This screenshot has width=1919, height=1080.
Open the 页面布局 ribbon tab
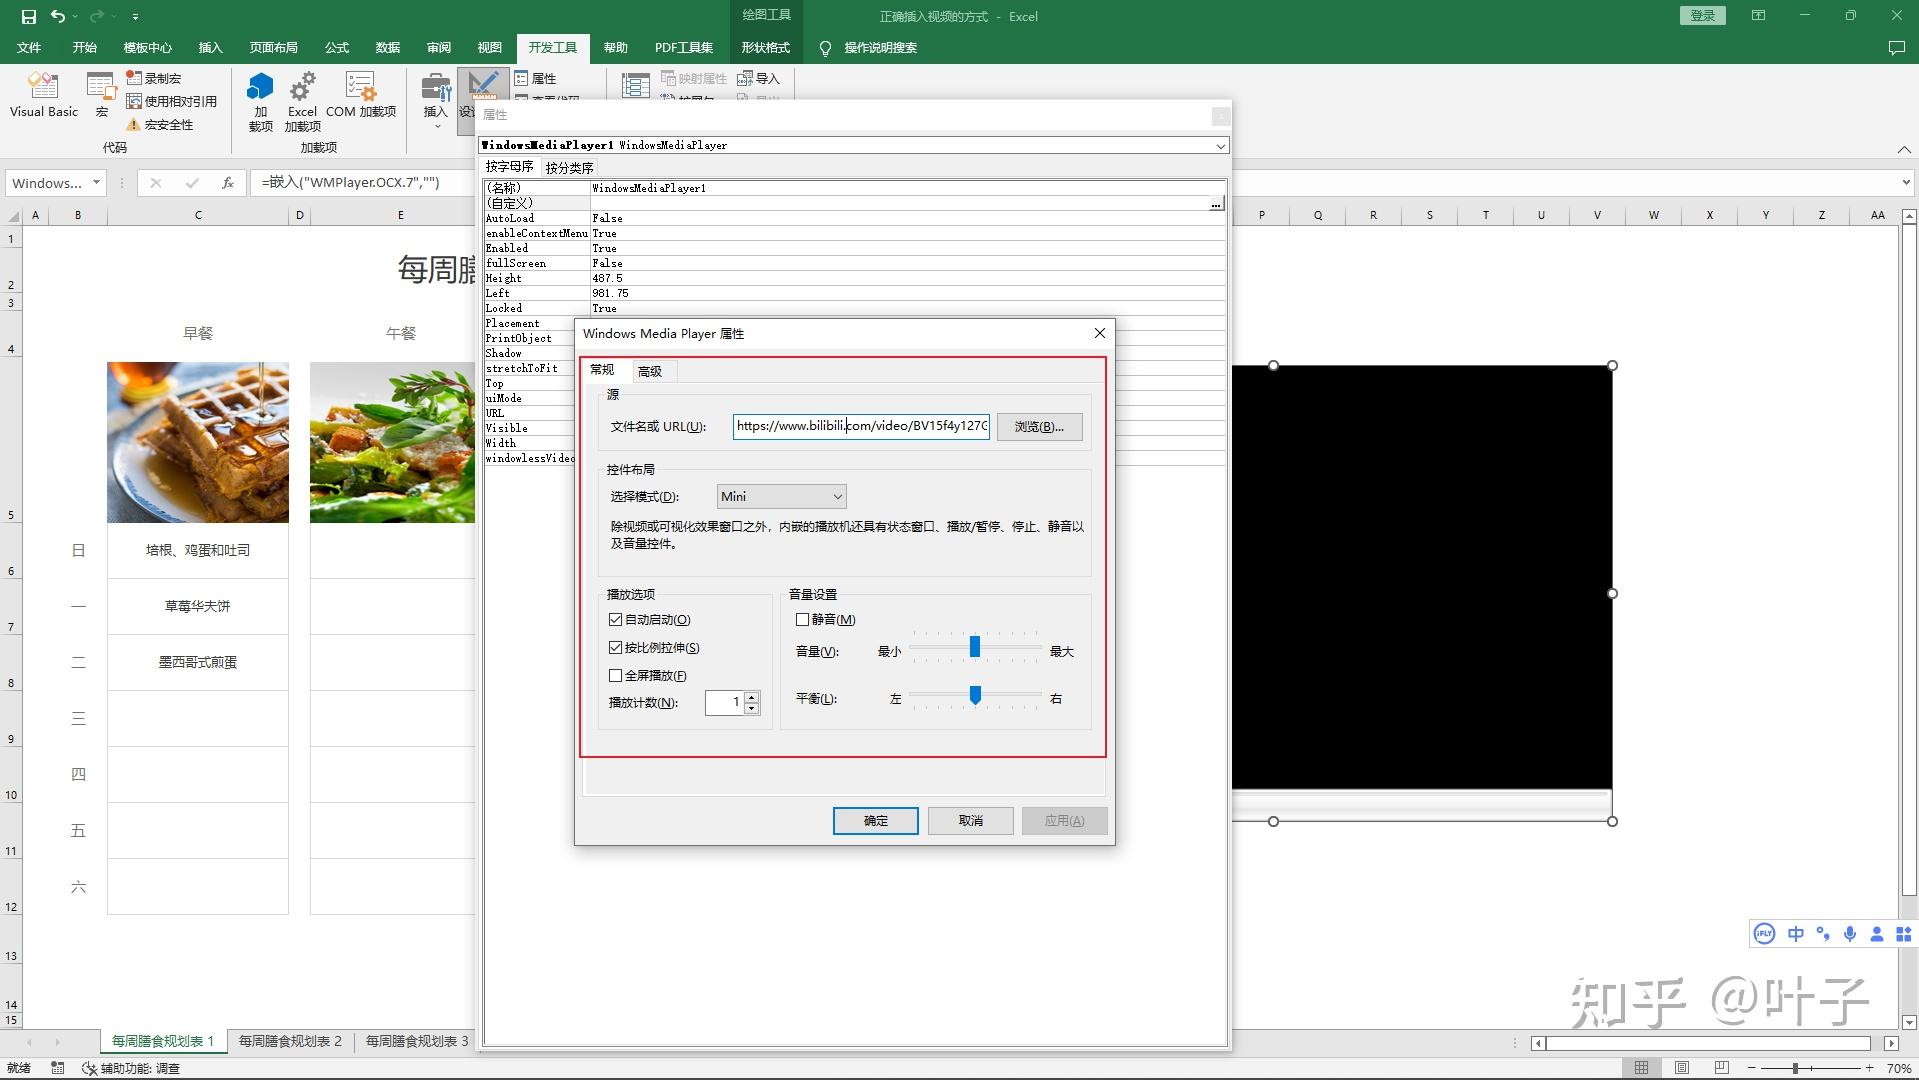click(273, 48)
